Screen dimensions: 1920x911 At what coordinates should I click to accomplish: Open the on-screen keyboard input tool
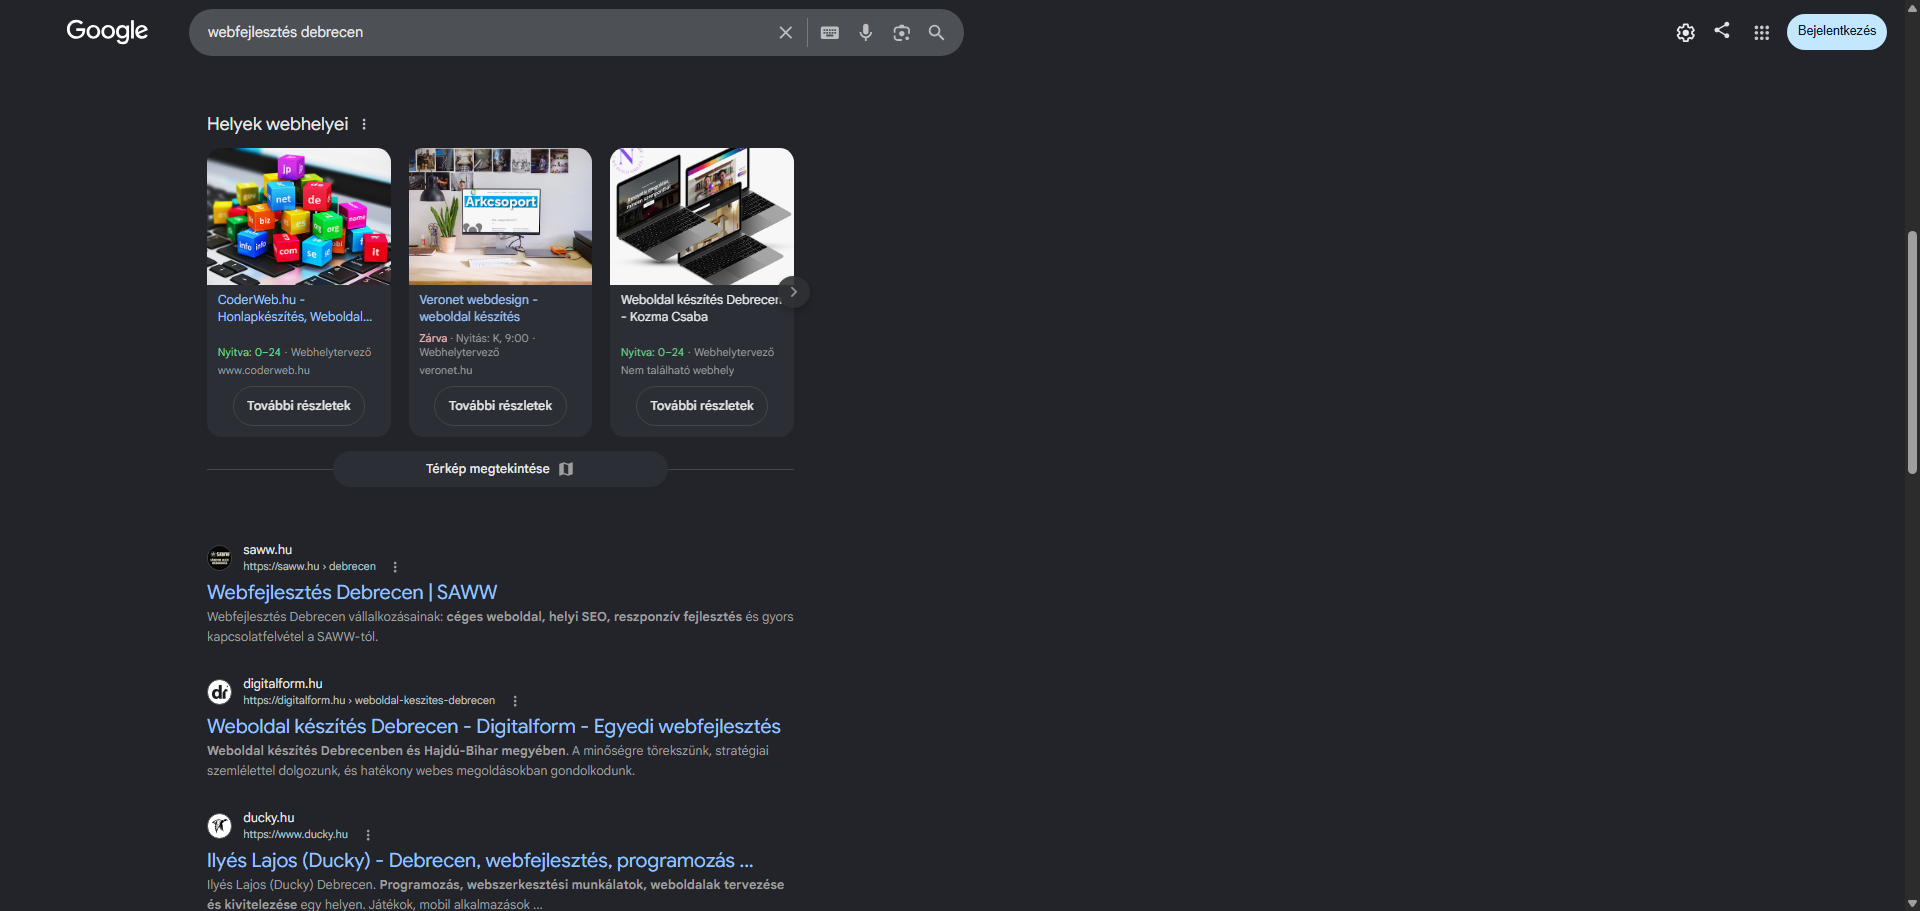click(830, 32)
